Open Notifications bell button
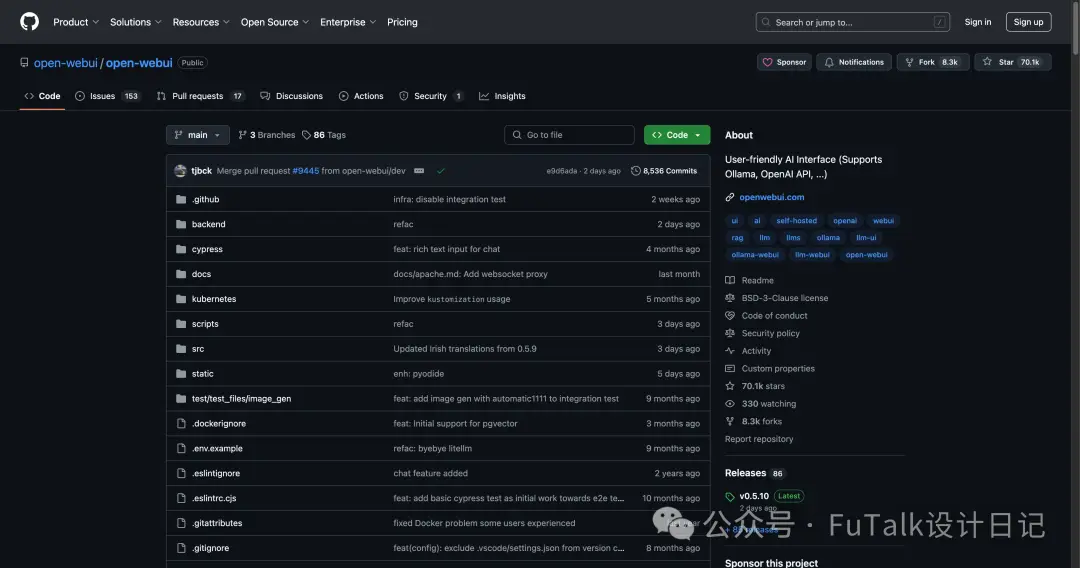Viewport: 1080px width, 568px height. click(854, 62)
